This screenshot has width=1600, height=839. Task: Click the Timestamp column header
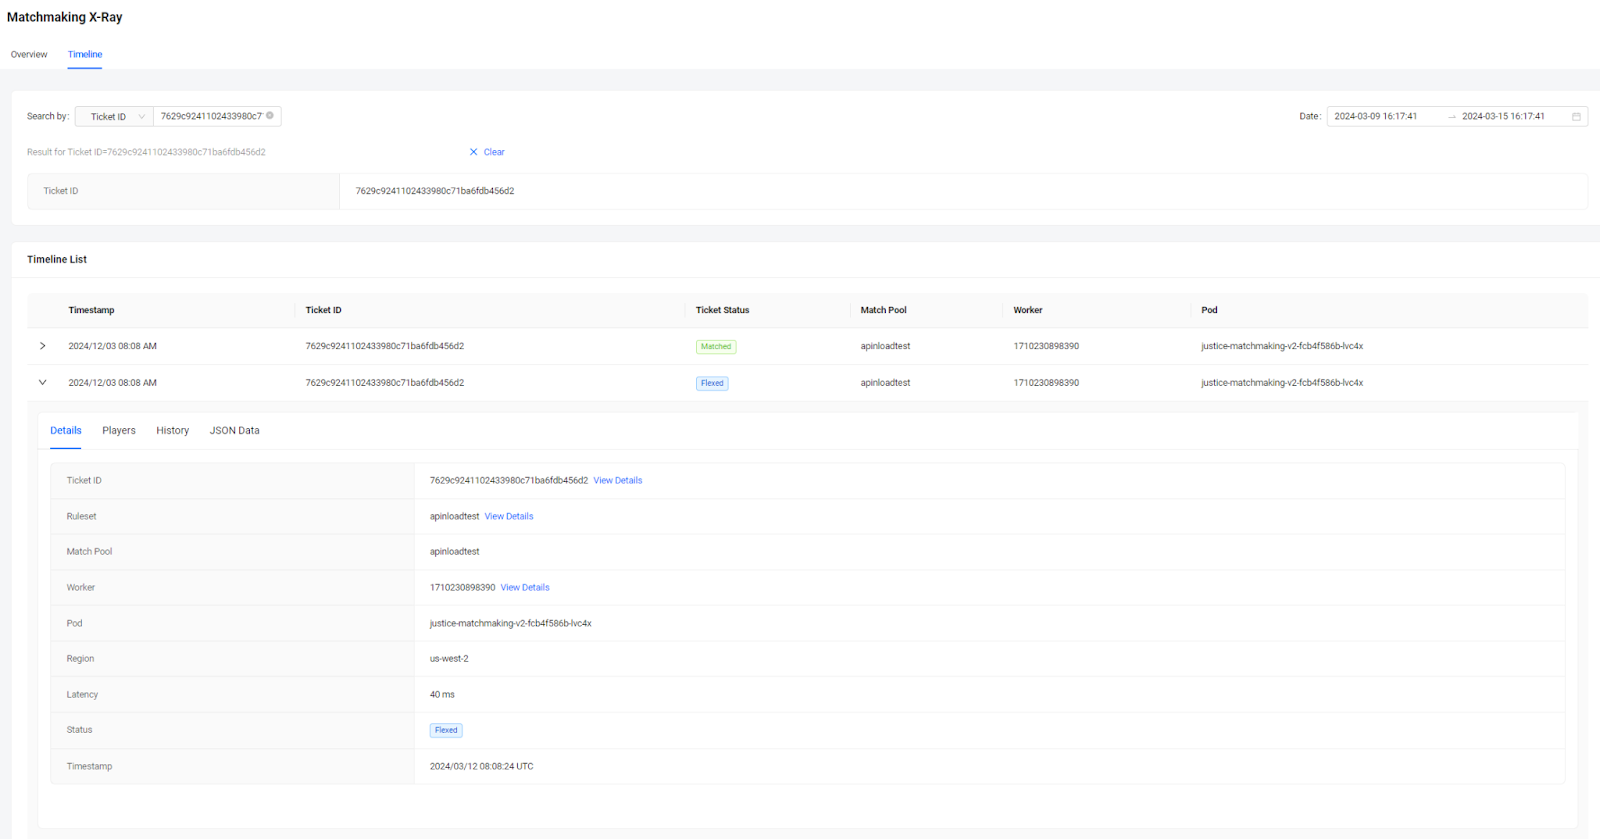tap(91, 311)
